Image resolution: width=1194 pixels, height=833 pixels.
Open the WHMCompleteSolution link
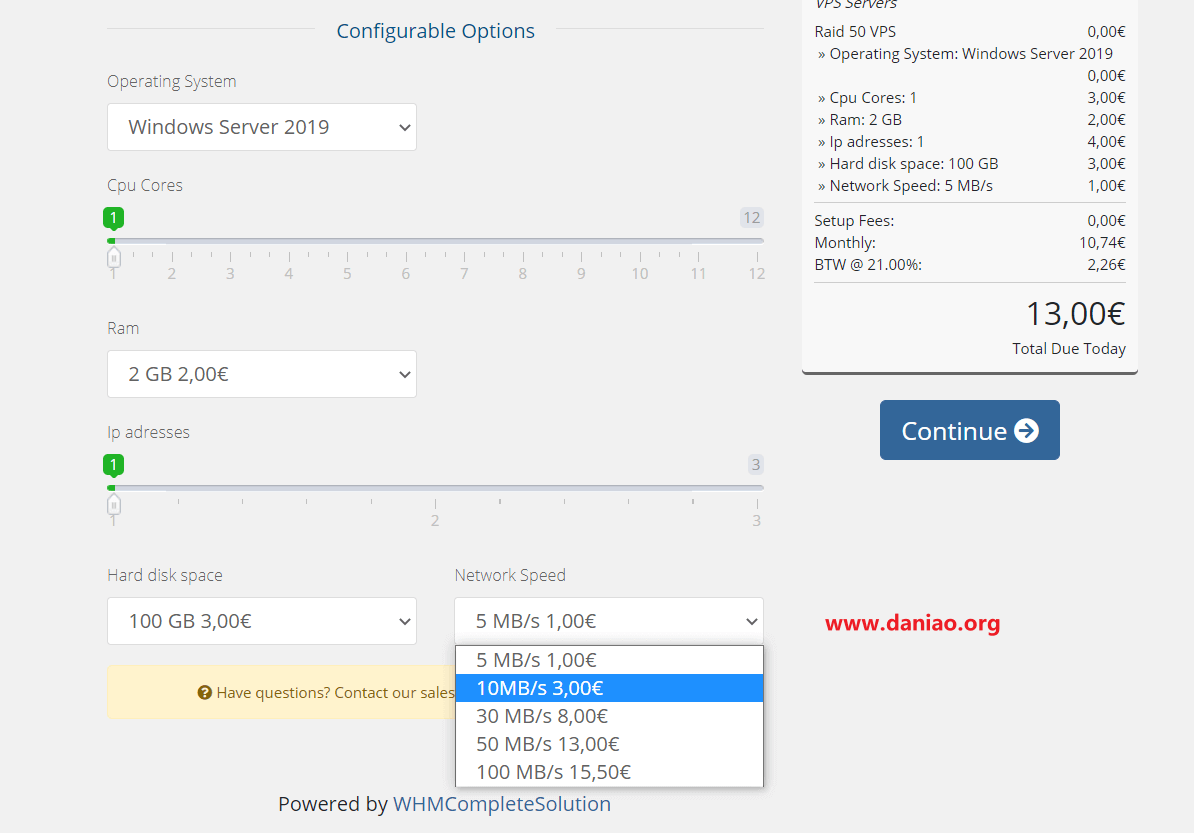click(502, 804)
